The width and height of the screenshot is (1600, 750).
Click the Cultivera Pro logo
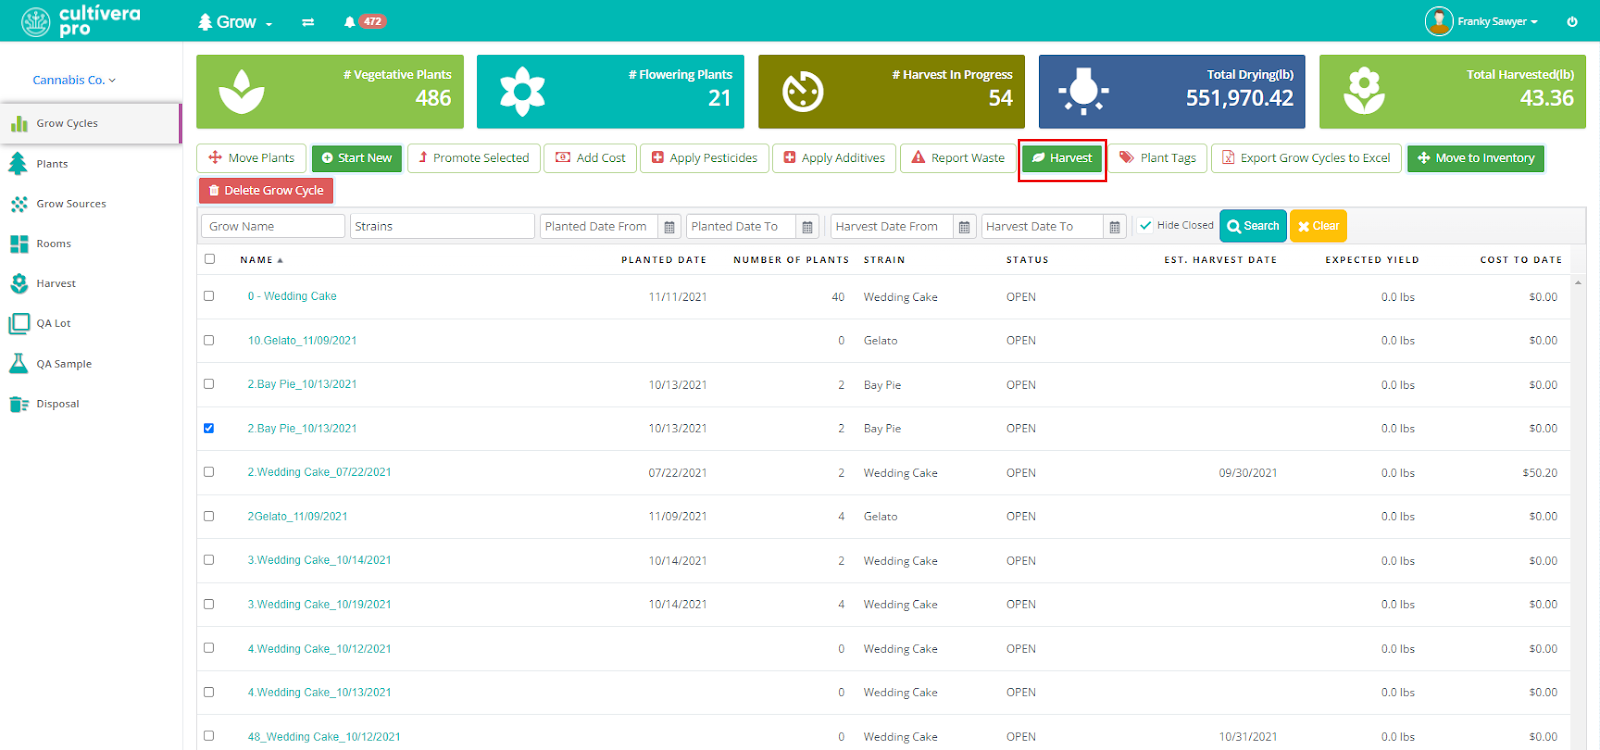click(81, 21)
